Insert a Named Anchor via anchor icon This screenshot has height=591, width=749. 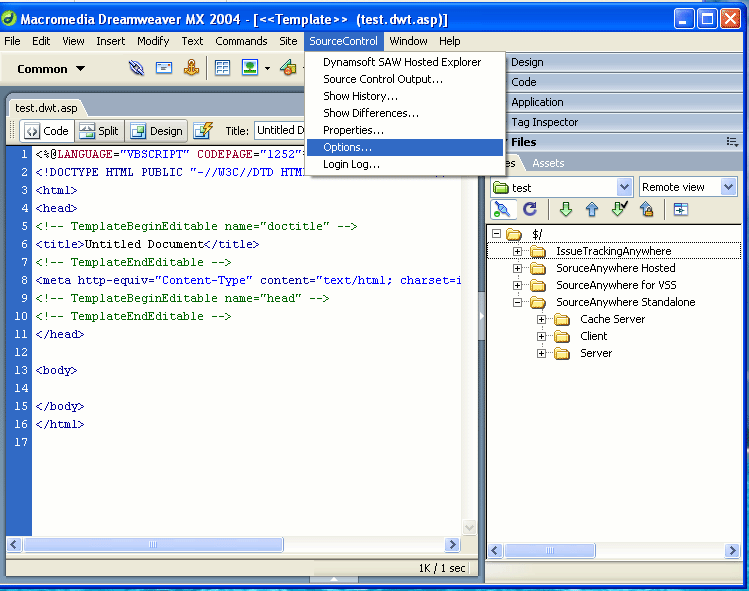[x=190, y=68]
